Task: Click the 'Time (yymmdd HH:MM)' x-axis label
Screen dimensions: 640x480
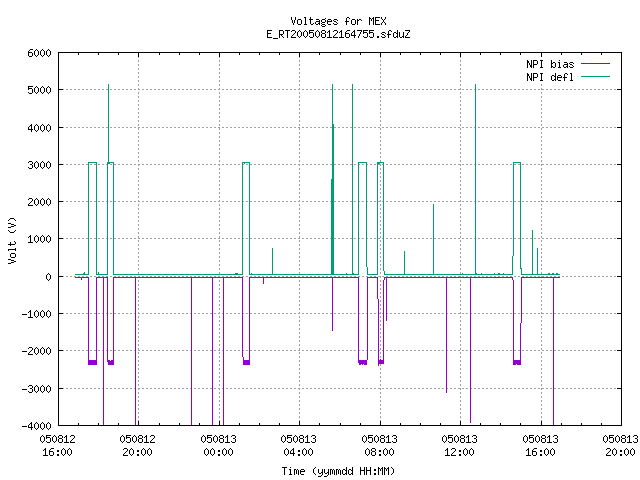Action: click(x=338, y=471)
